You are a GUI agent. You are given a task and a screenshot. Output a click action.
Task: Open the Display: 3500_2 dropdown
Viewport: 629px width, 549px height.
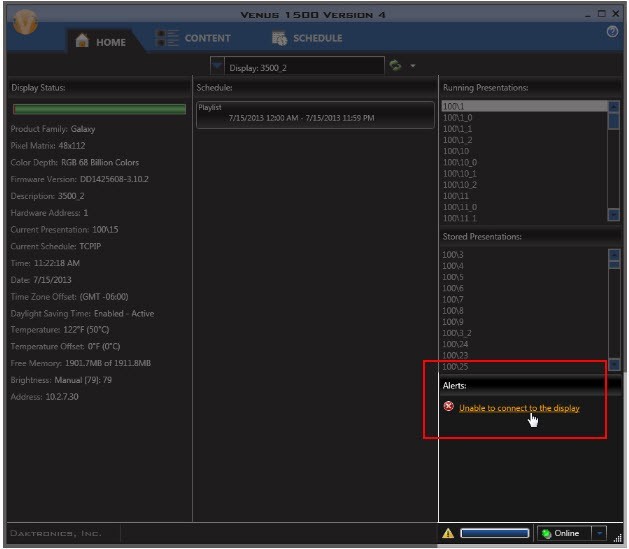(217, 66)
